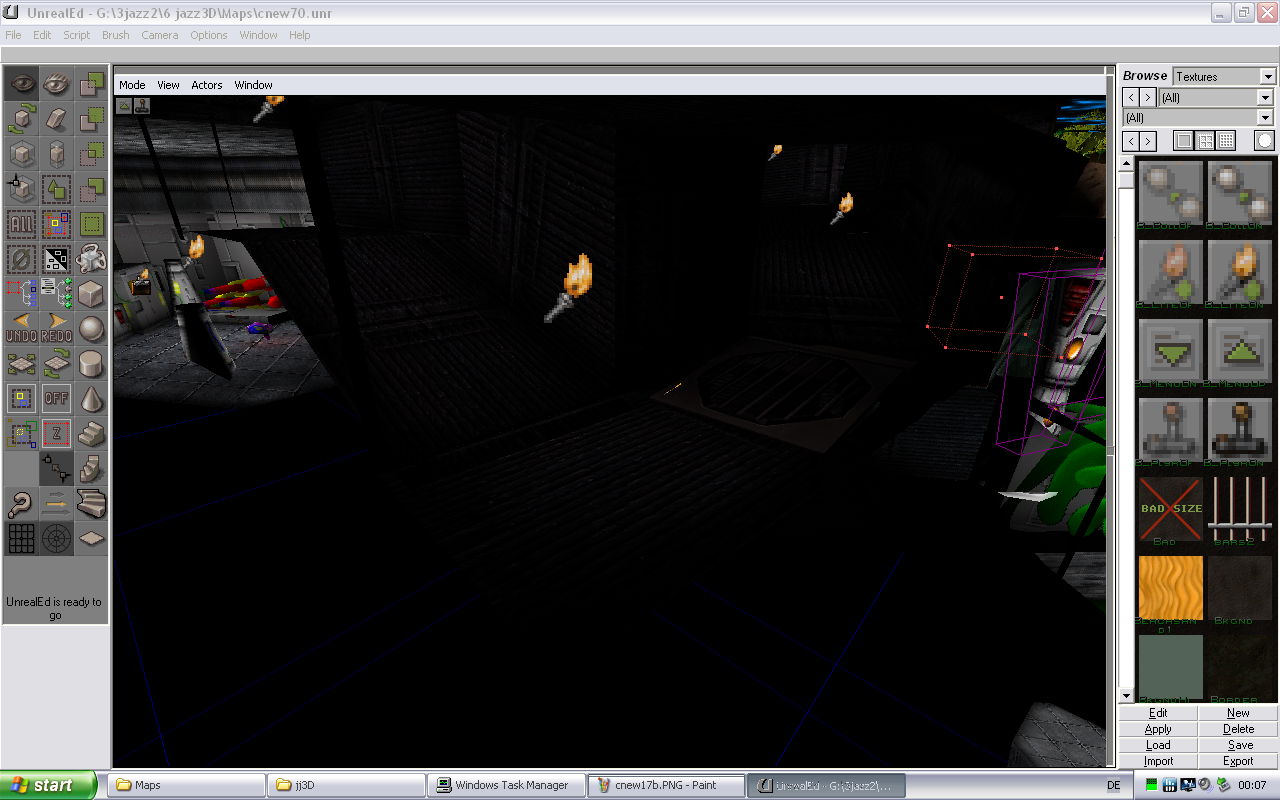Viewport: 1280px width, 802px height.
Task: Click the black-and-white invert selection tool
Action: pyautogui.click(x=56, y=258)
